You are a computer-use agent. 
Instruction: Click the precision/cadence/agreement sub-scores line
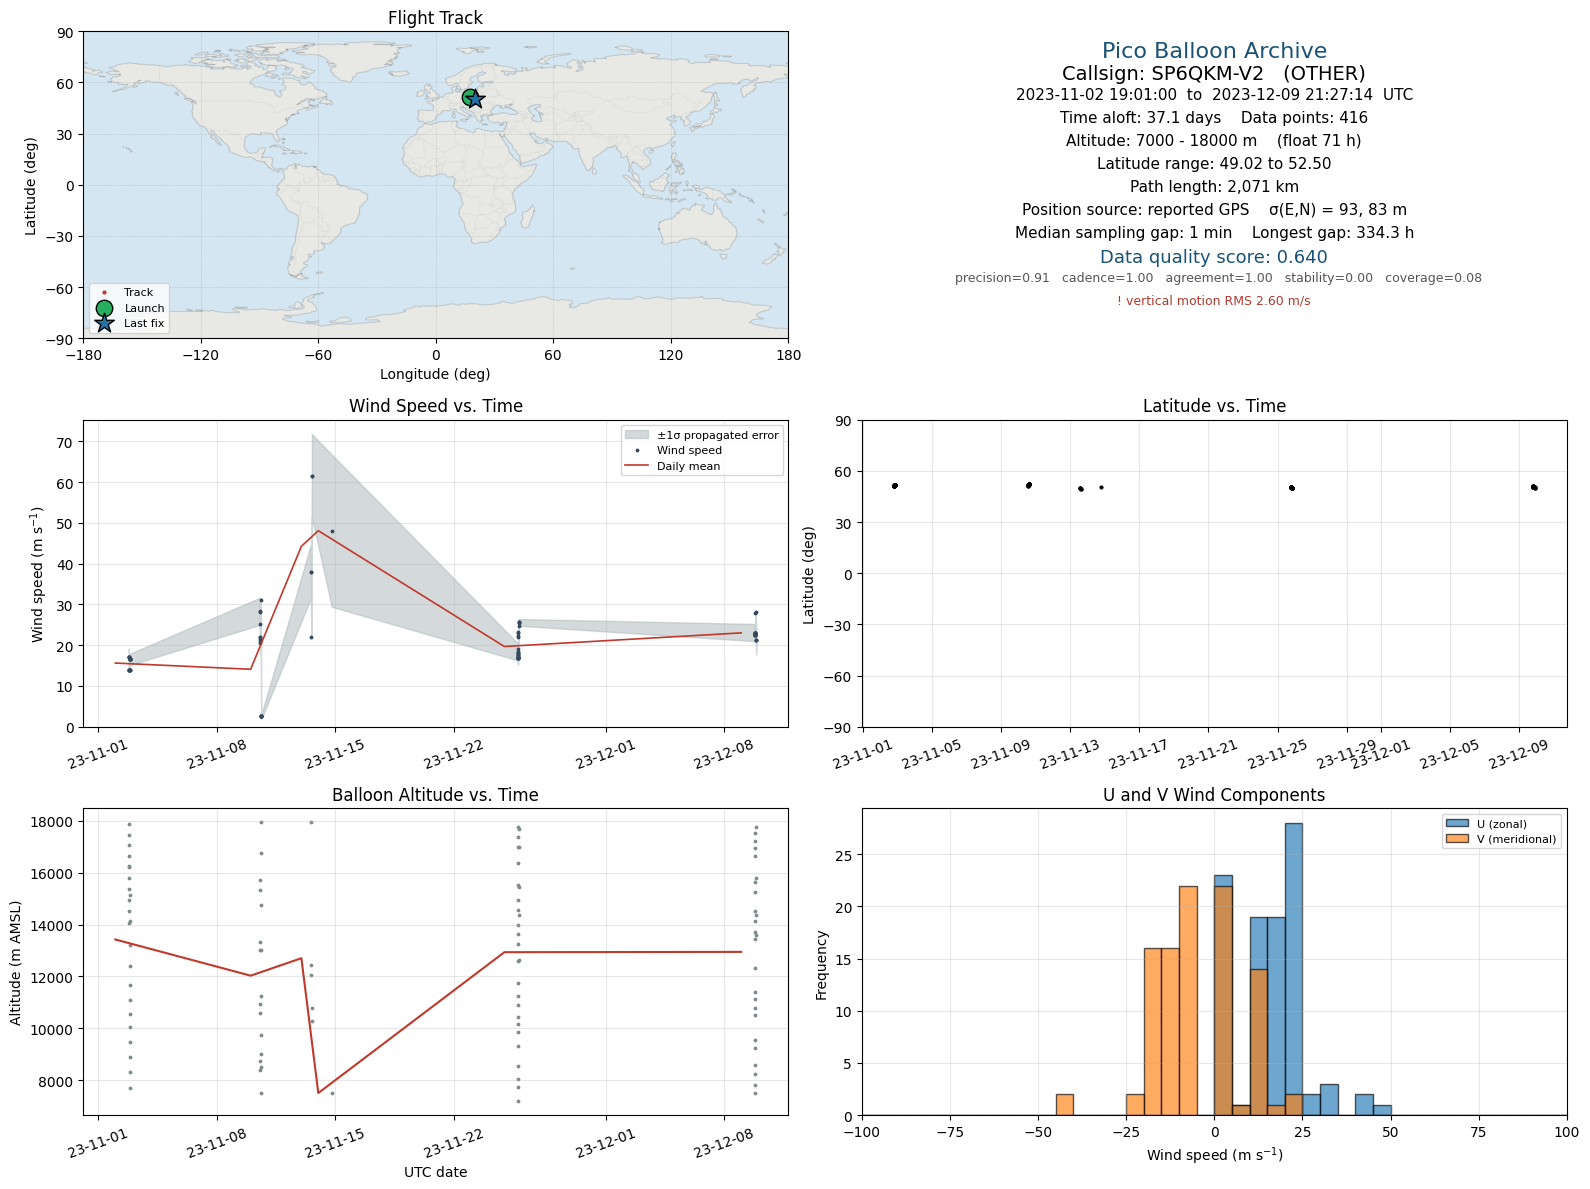coord(1218,278)
